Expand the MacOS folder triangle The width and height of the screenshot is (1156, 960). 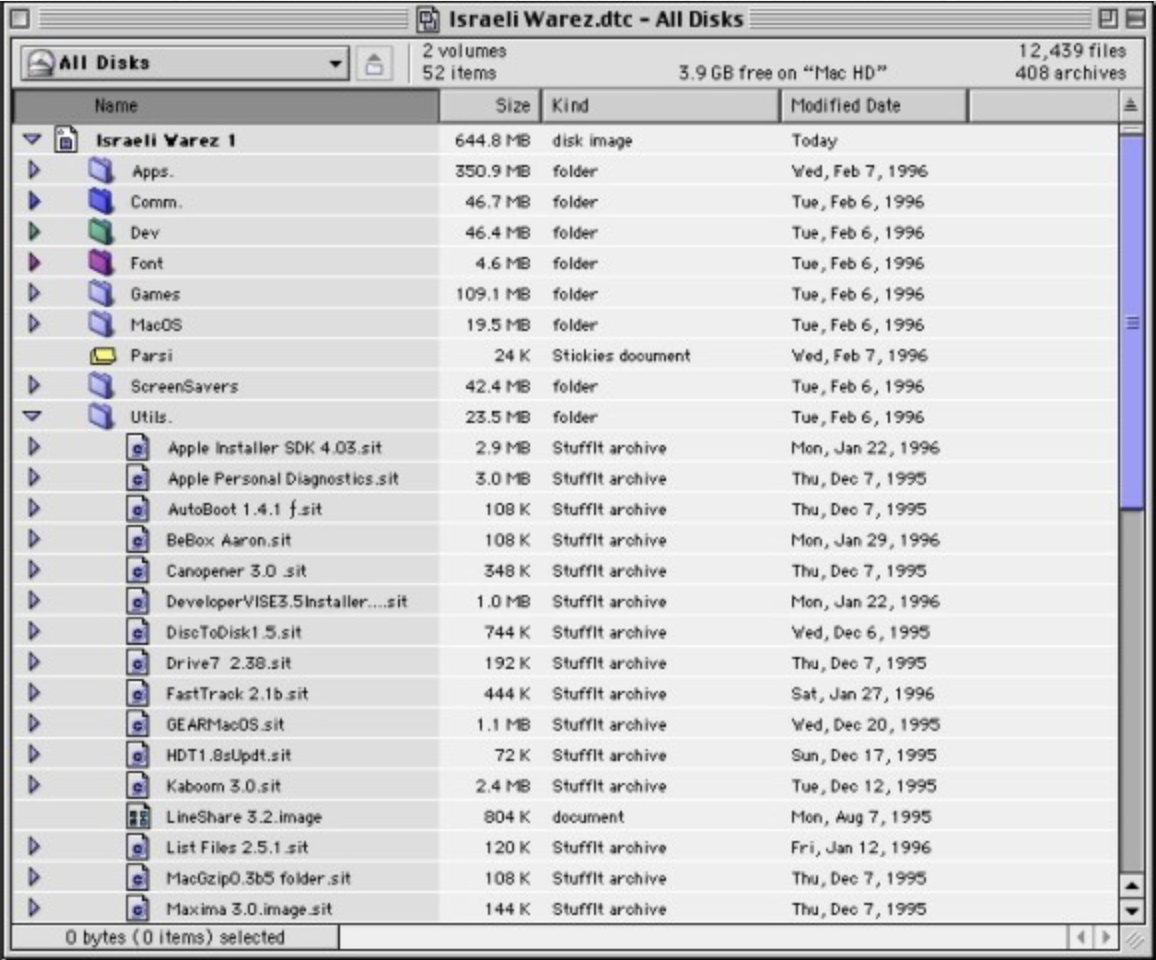(x=34, y=324)
